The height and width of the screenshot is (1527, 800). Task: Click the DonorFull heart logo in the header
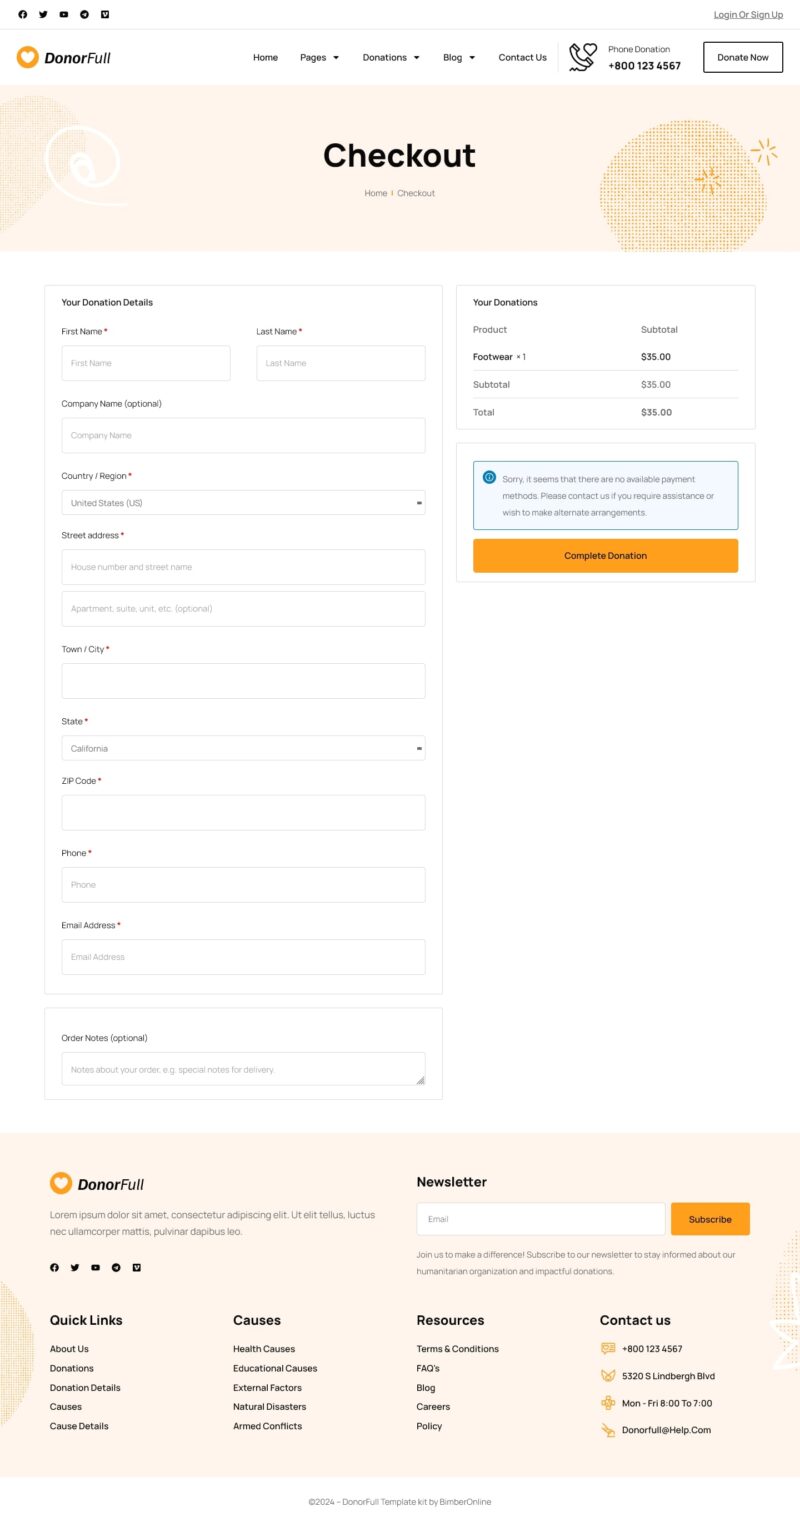coord(28,57)
